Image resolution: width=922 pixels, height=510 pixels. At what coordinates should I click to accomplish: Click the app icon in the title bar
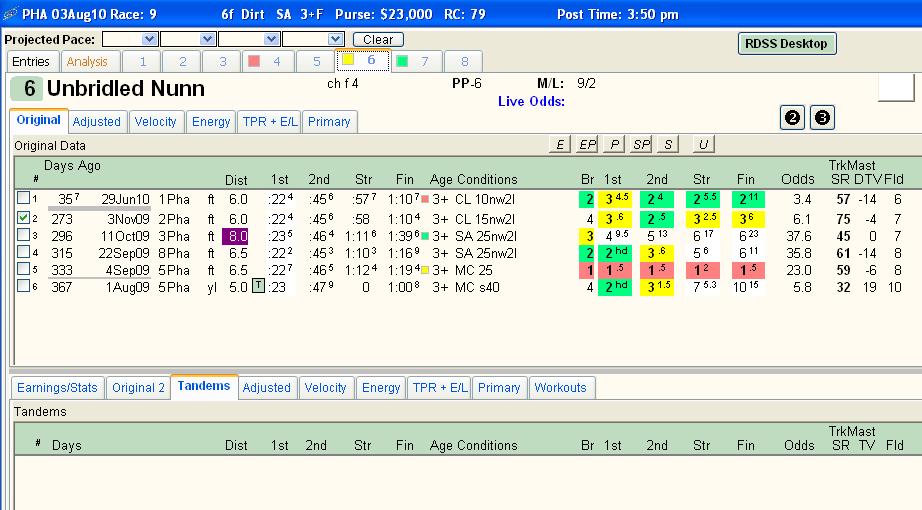[x=10, y=14]
